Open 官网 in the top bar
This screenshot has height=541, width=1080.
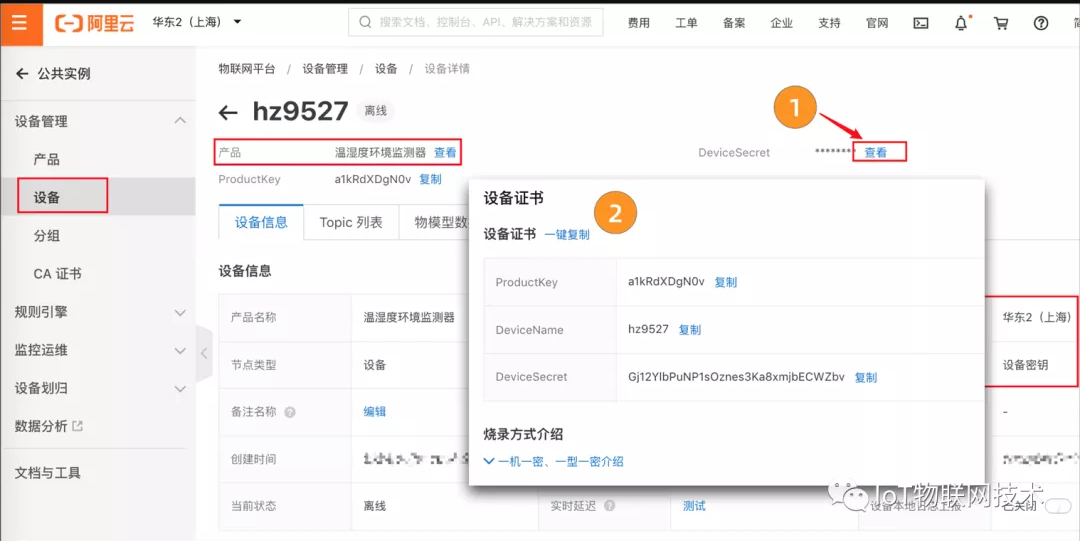[x=877, y=23]
